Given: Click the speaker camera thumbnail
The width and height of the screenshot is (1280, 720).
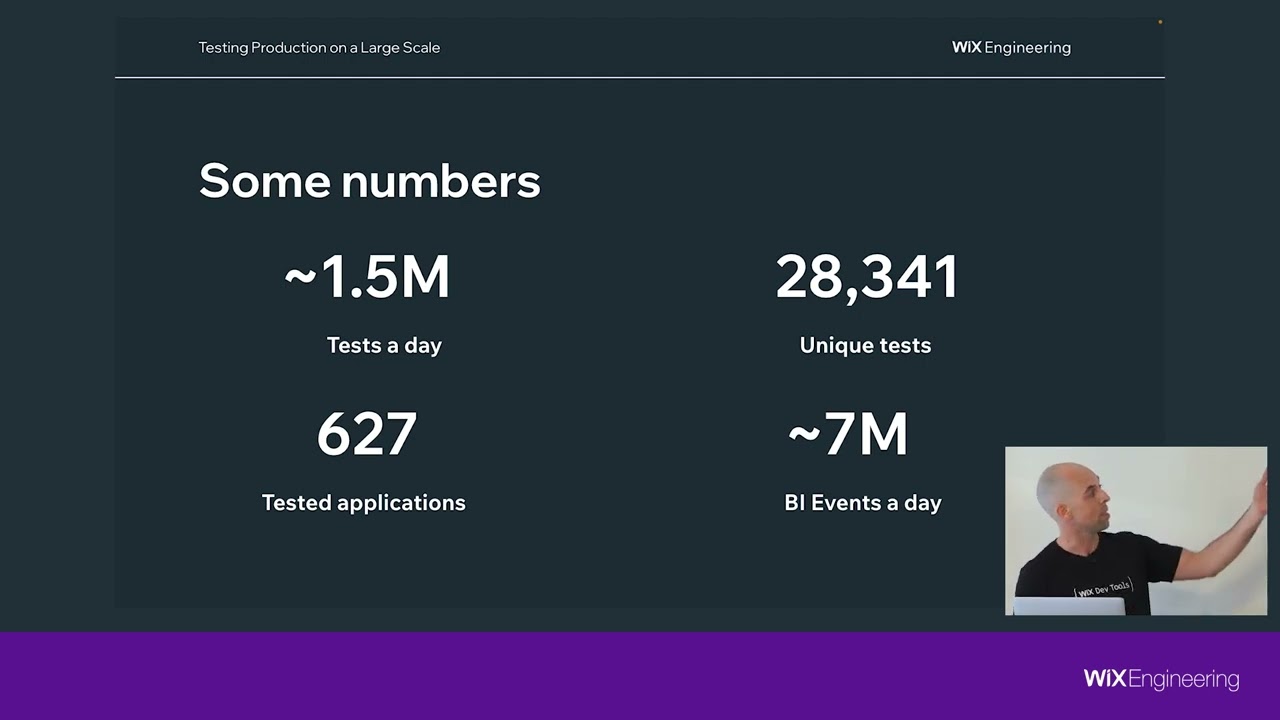Looking at the screenshot, I should 1136,531.
